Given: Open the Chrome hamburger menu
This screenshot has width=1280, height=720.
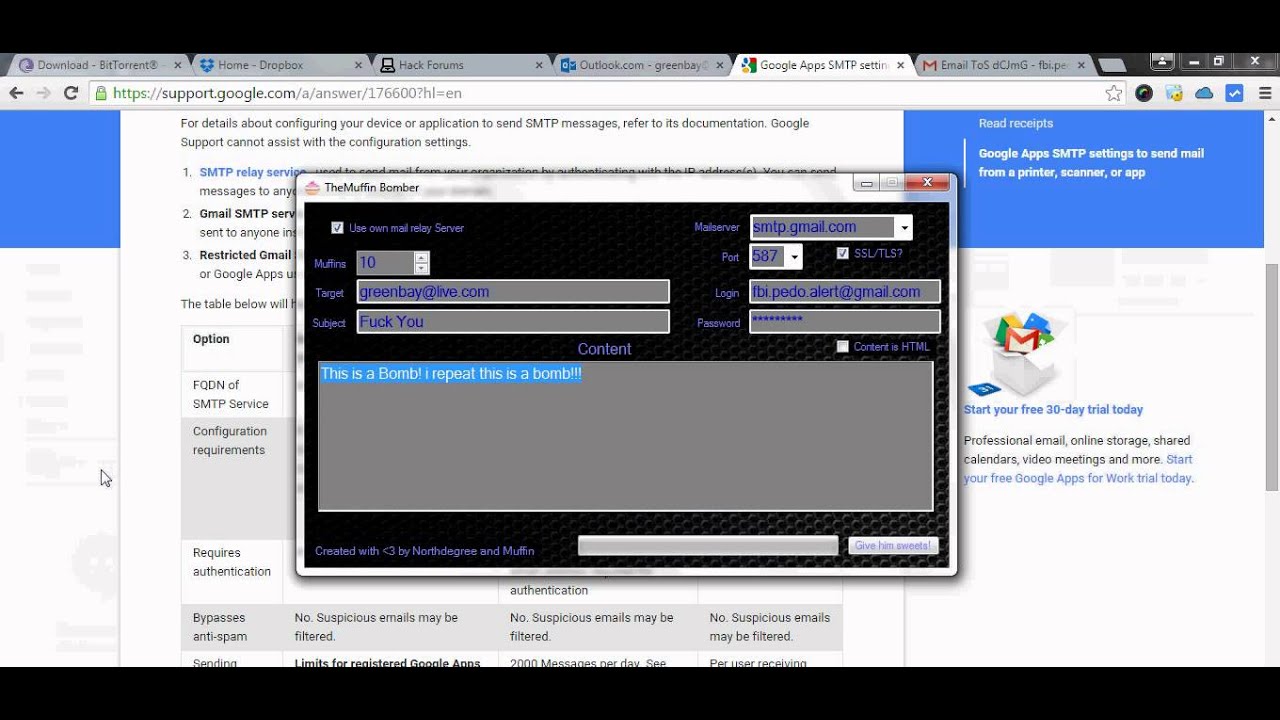Looking at the screenshot, I should [1265, 93].
